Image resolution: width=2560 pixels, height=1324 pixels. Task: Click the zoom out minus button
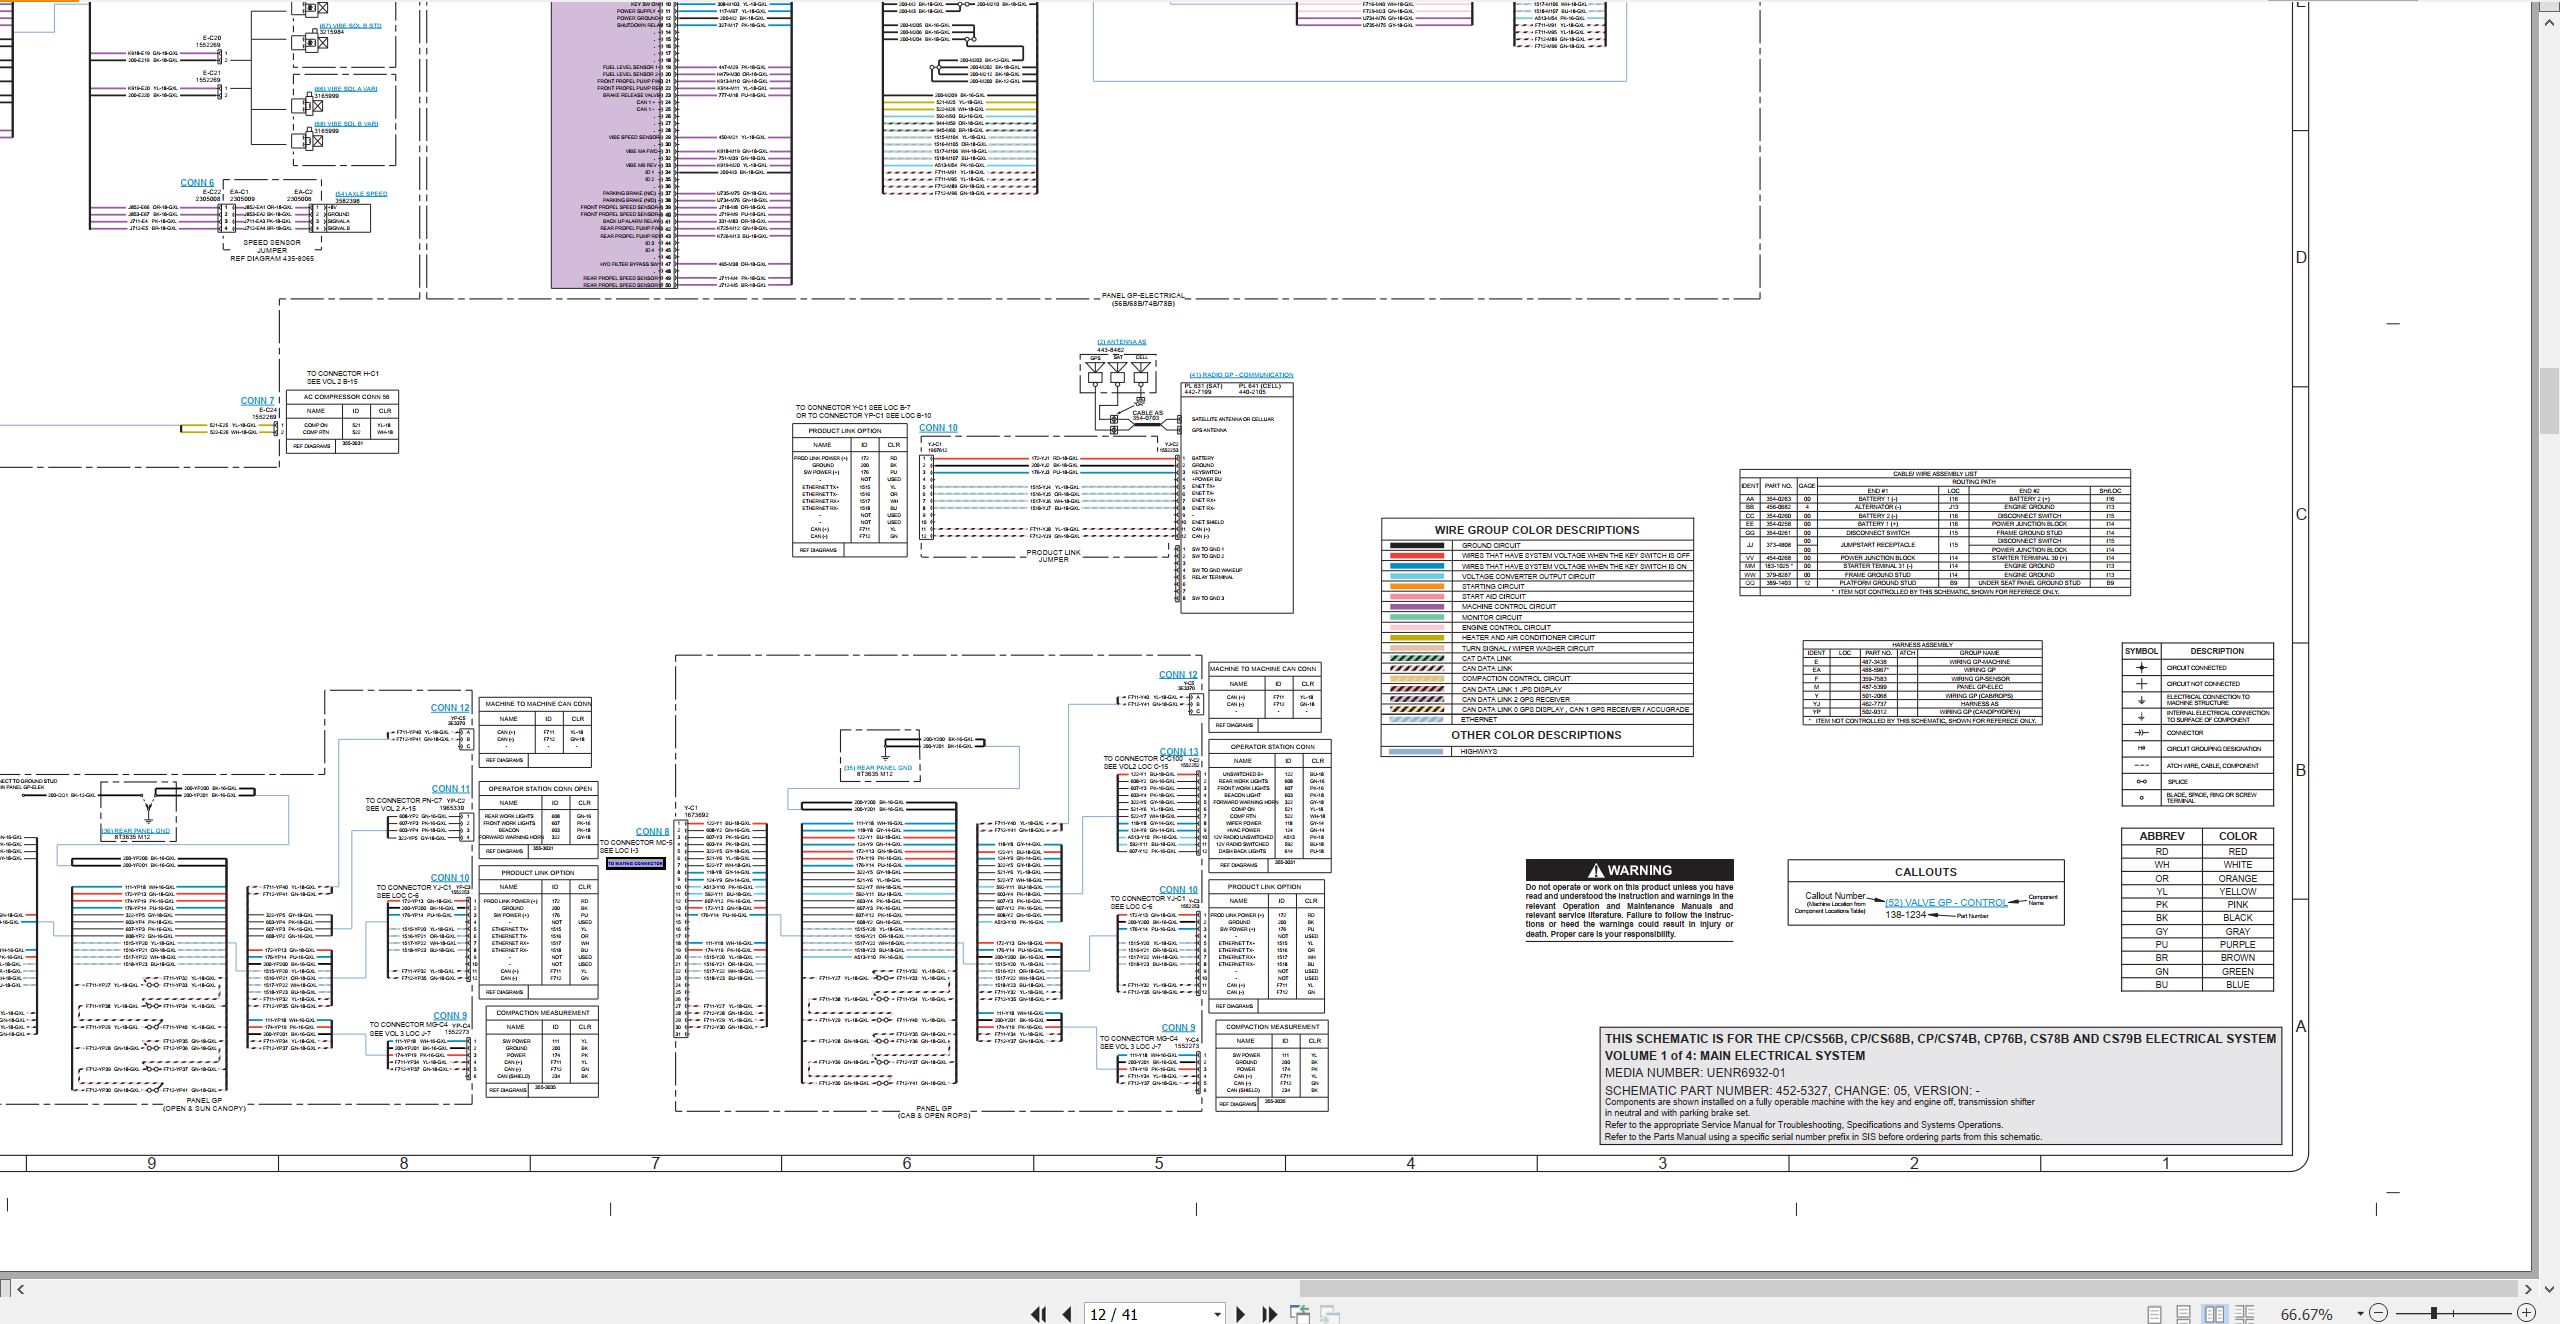coord(2379,1313)
